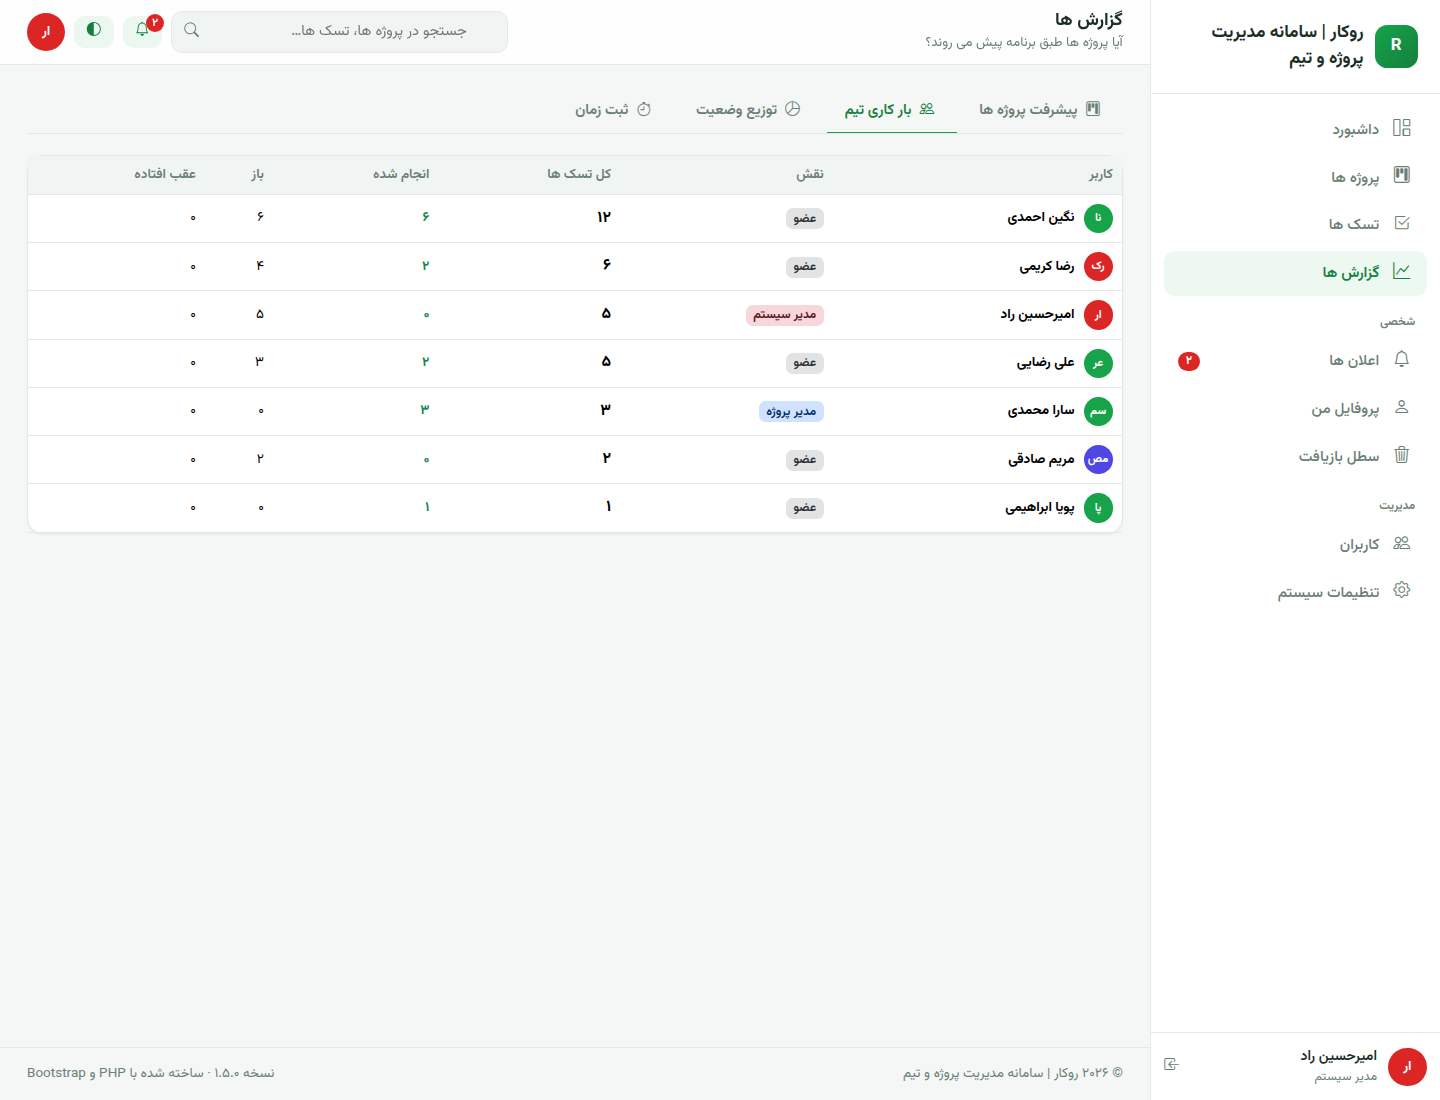
Task: Click the اعلان ها bell icon in sidebar
Action: (x=1401, y=359)
